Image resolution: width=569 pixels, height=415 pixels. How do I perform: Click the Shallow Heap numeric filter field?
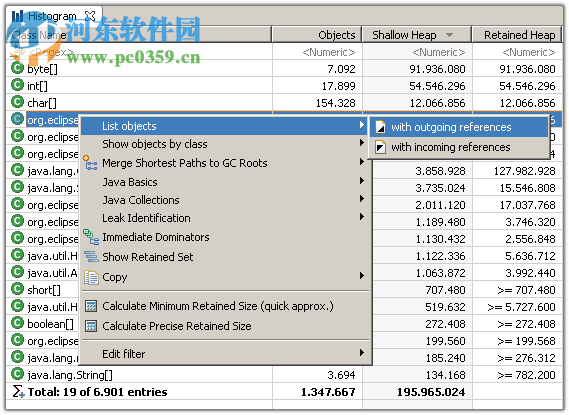pyautogui.click(x=417, y=52)
